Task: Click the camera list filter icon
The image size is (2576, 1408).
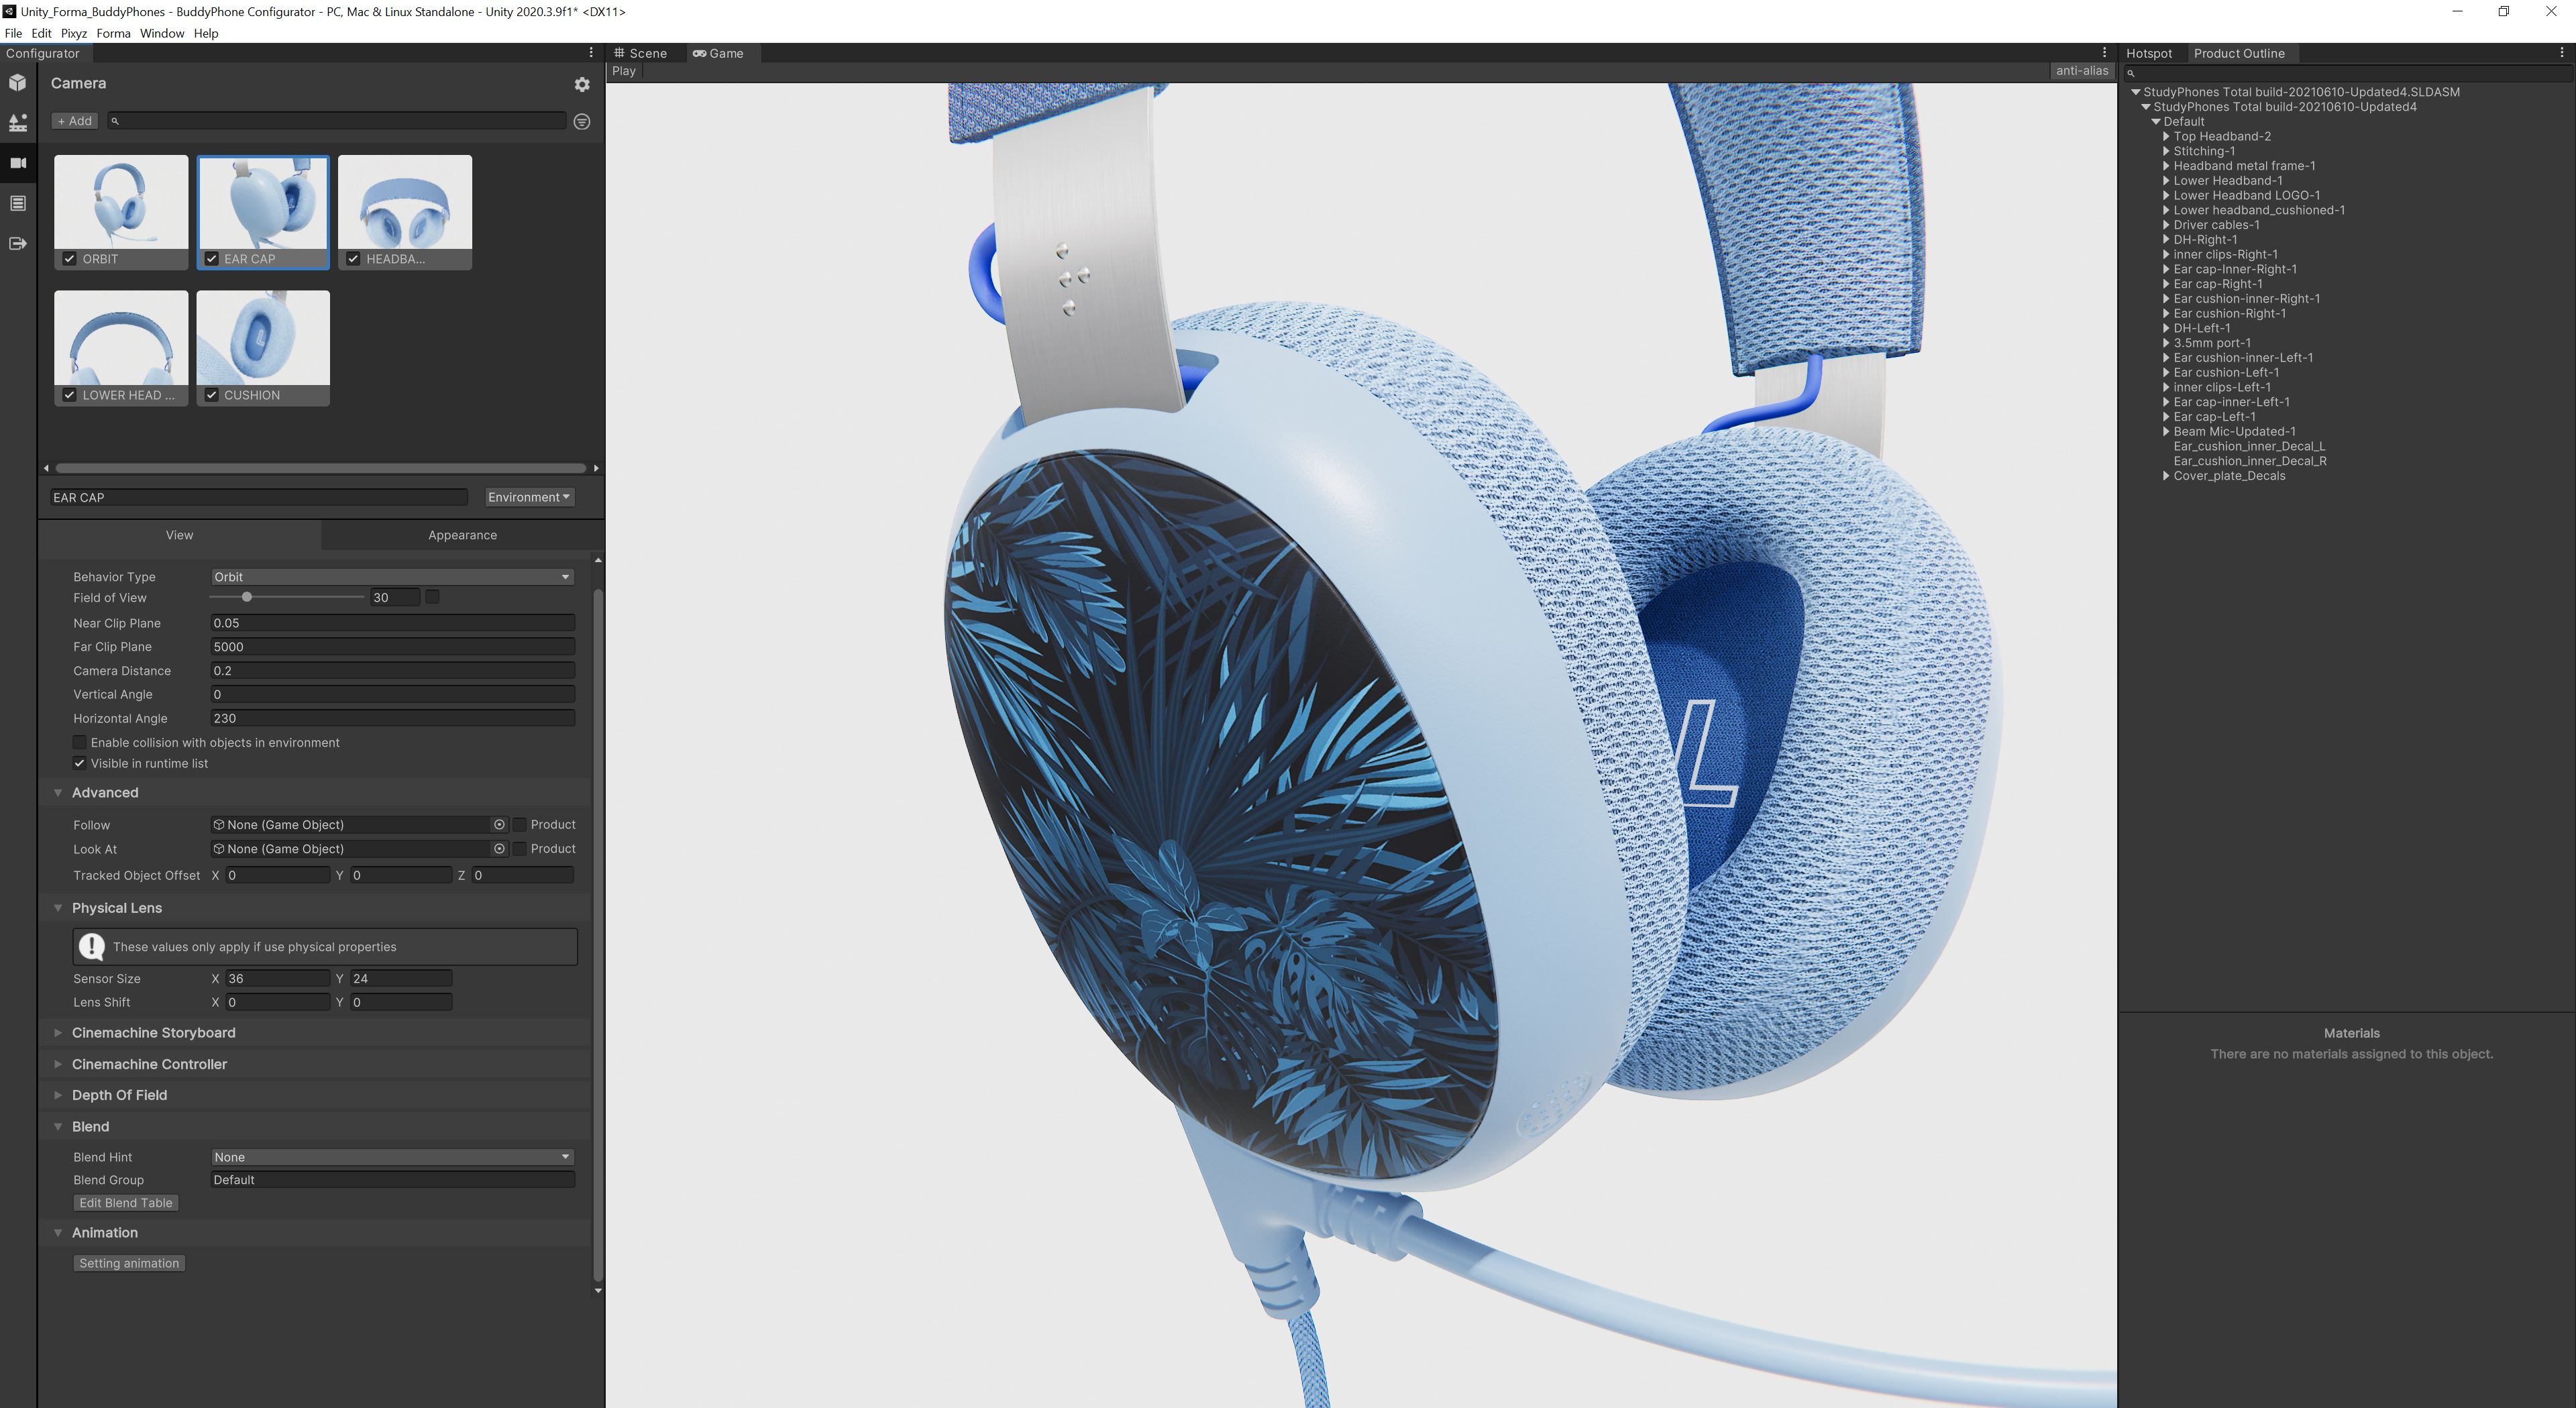Action: [x=582, y=121]
